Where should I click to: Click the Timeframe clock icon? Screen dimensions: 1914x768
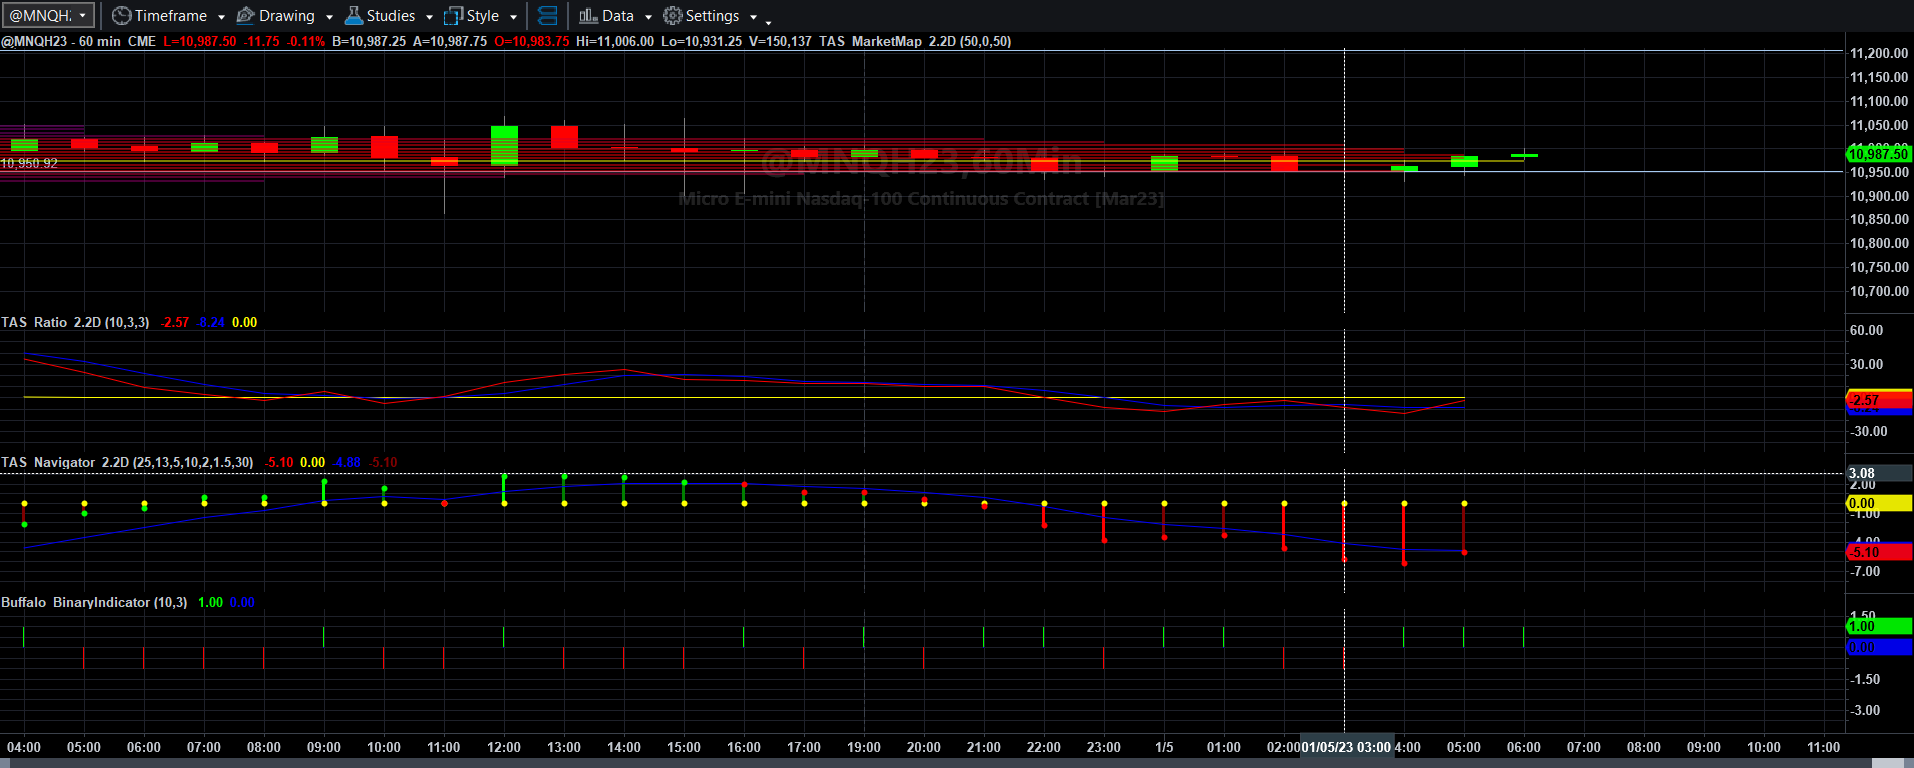point(121,16)
